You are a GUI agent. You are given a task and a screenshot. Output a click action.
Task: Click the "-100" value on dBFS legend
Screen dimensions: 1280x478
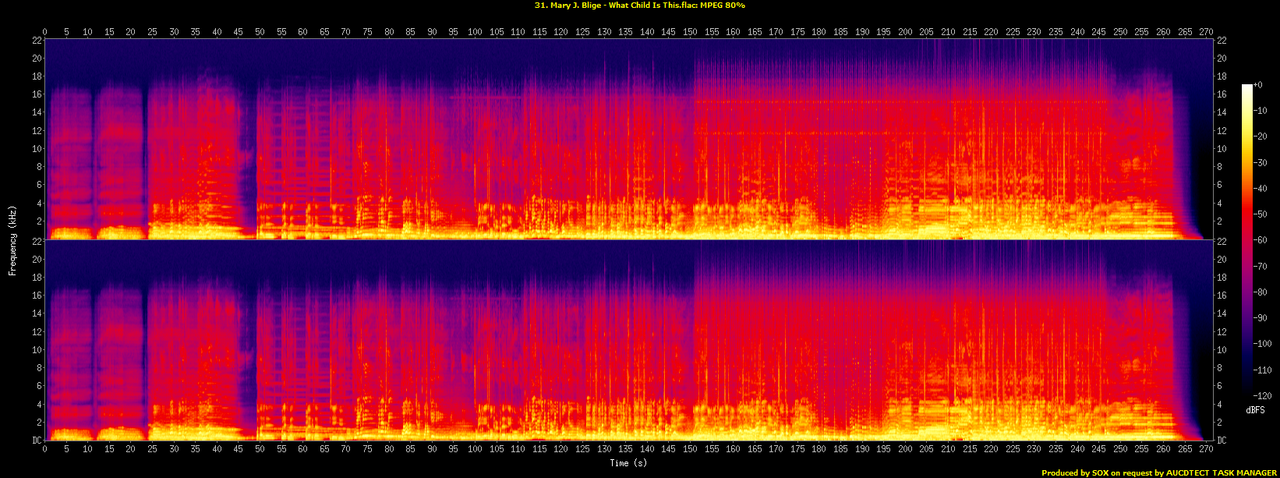(1262, 344)
